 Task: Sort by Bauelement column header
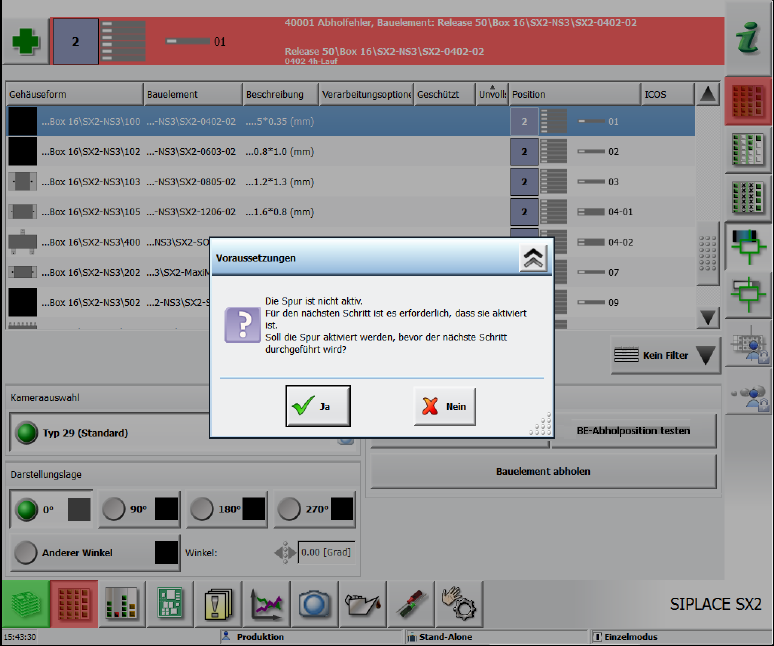coord(194,94)
